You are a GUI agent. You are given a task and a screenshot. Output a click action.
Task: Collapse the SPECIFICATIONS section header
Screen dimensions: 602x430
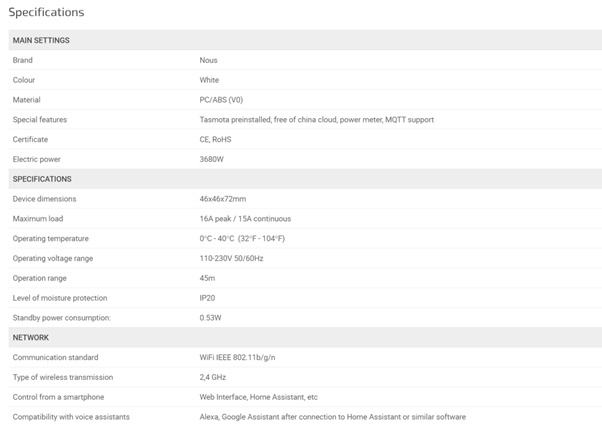pyautogui.click(x=42, y=179)
